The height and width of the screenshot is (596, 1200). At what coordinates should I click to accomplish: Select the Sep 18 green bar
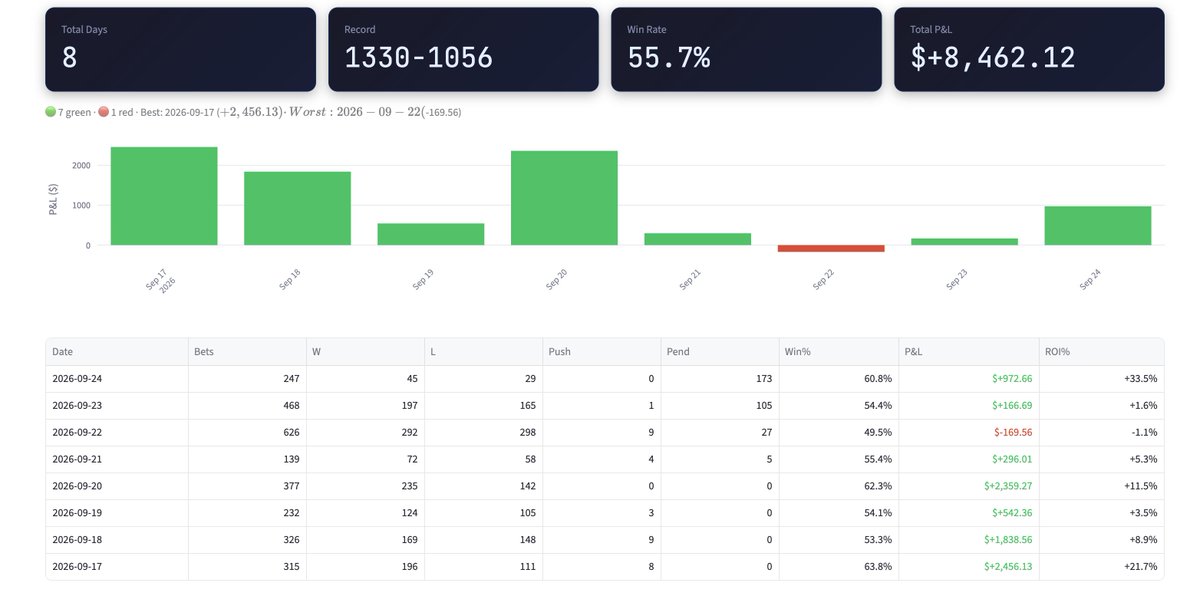tap(297, 208)
